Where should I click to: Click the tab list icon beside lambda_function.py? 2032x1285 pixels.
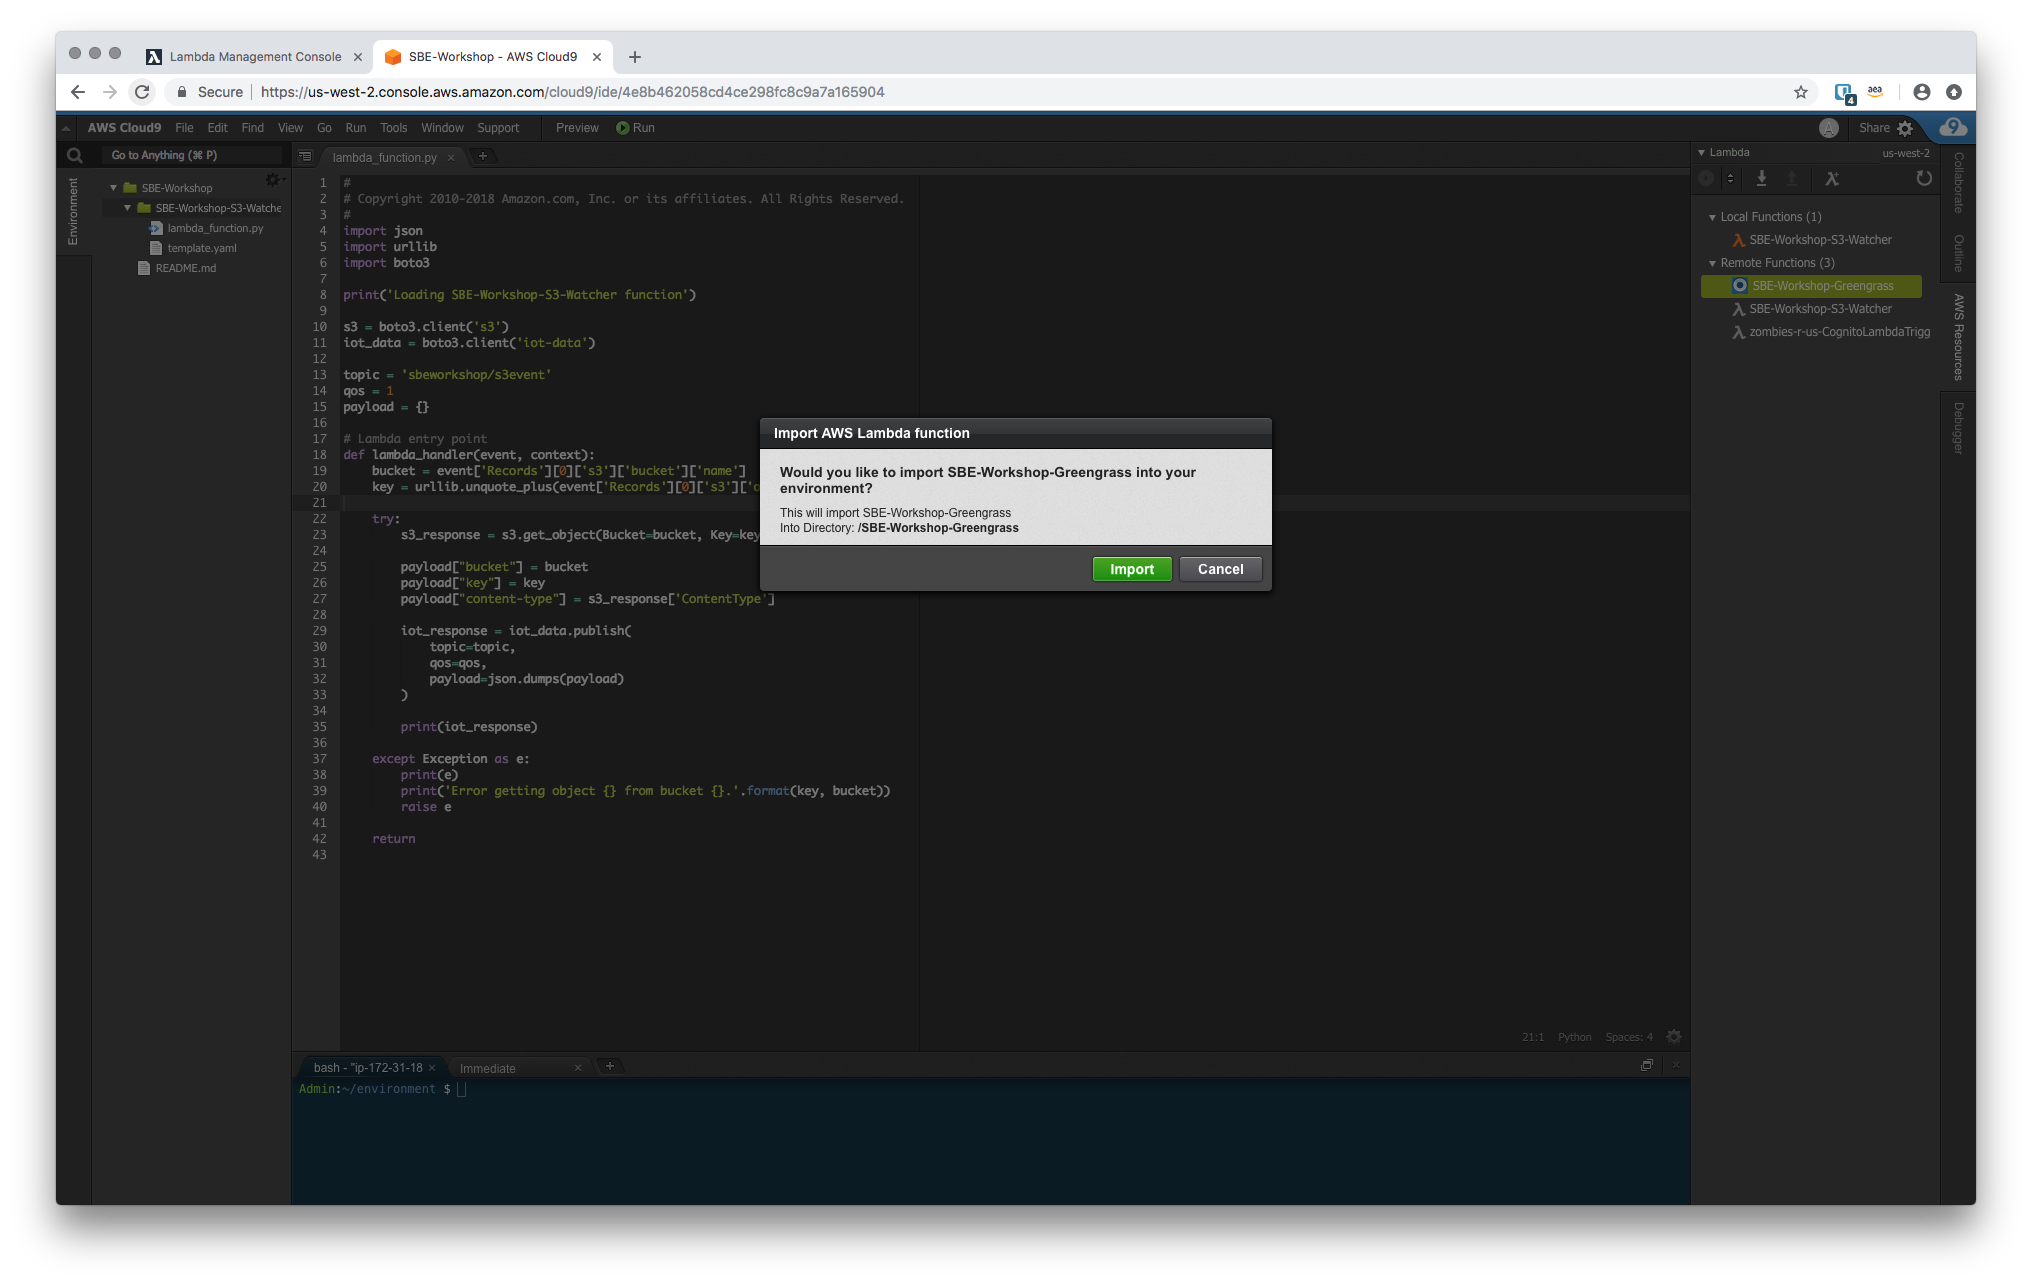click(x=305, y=157)
